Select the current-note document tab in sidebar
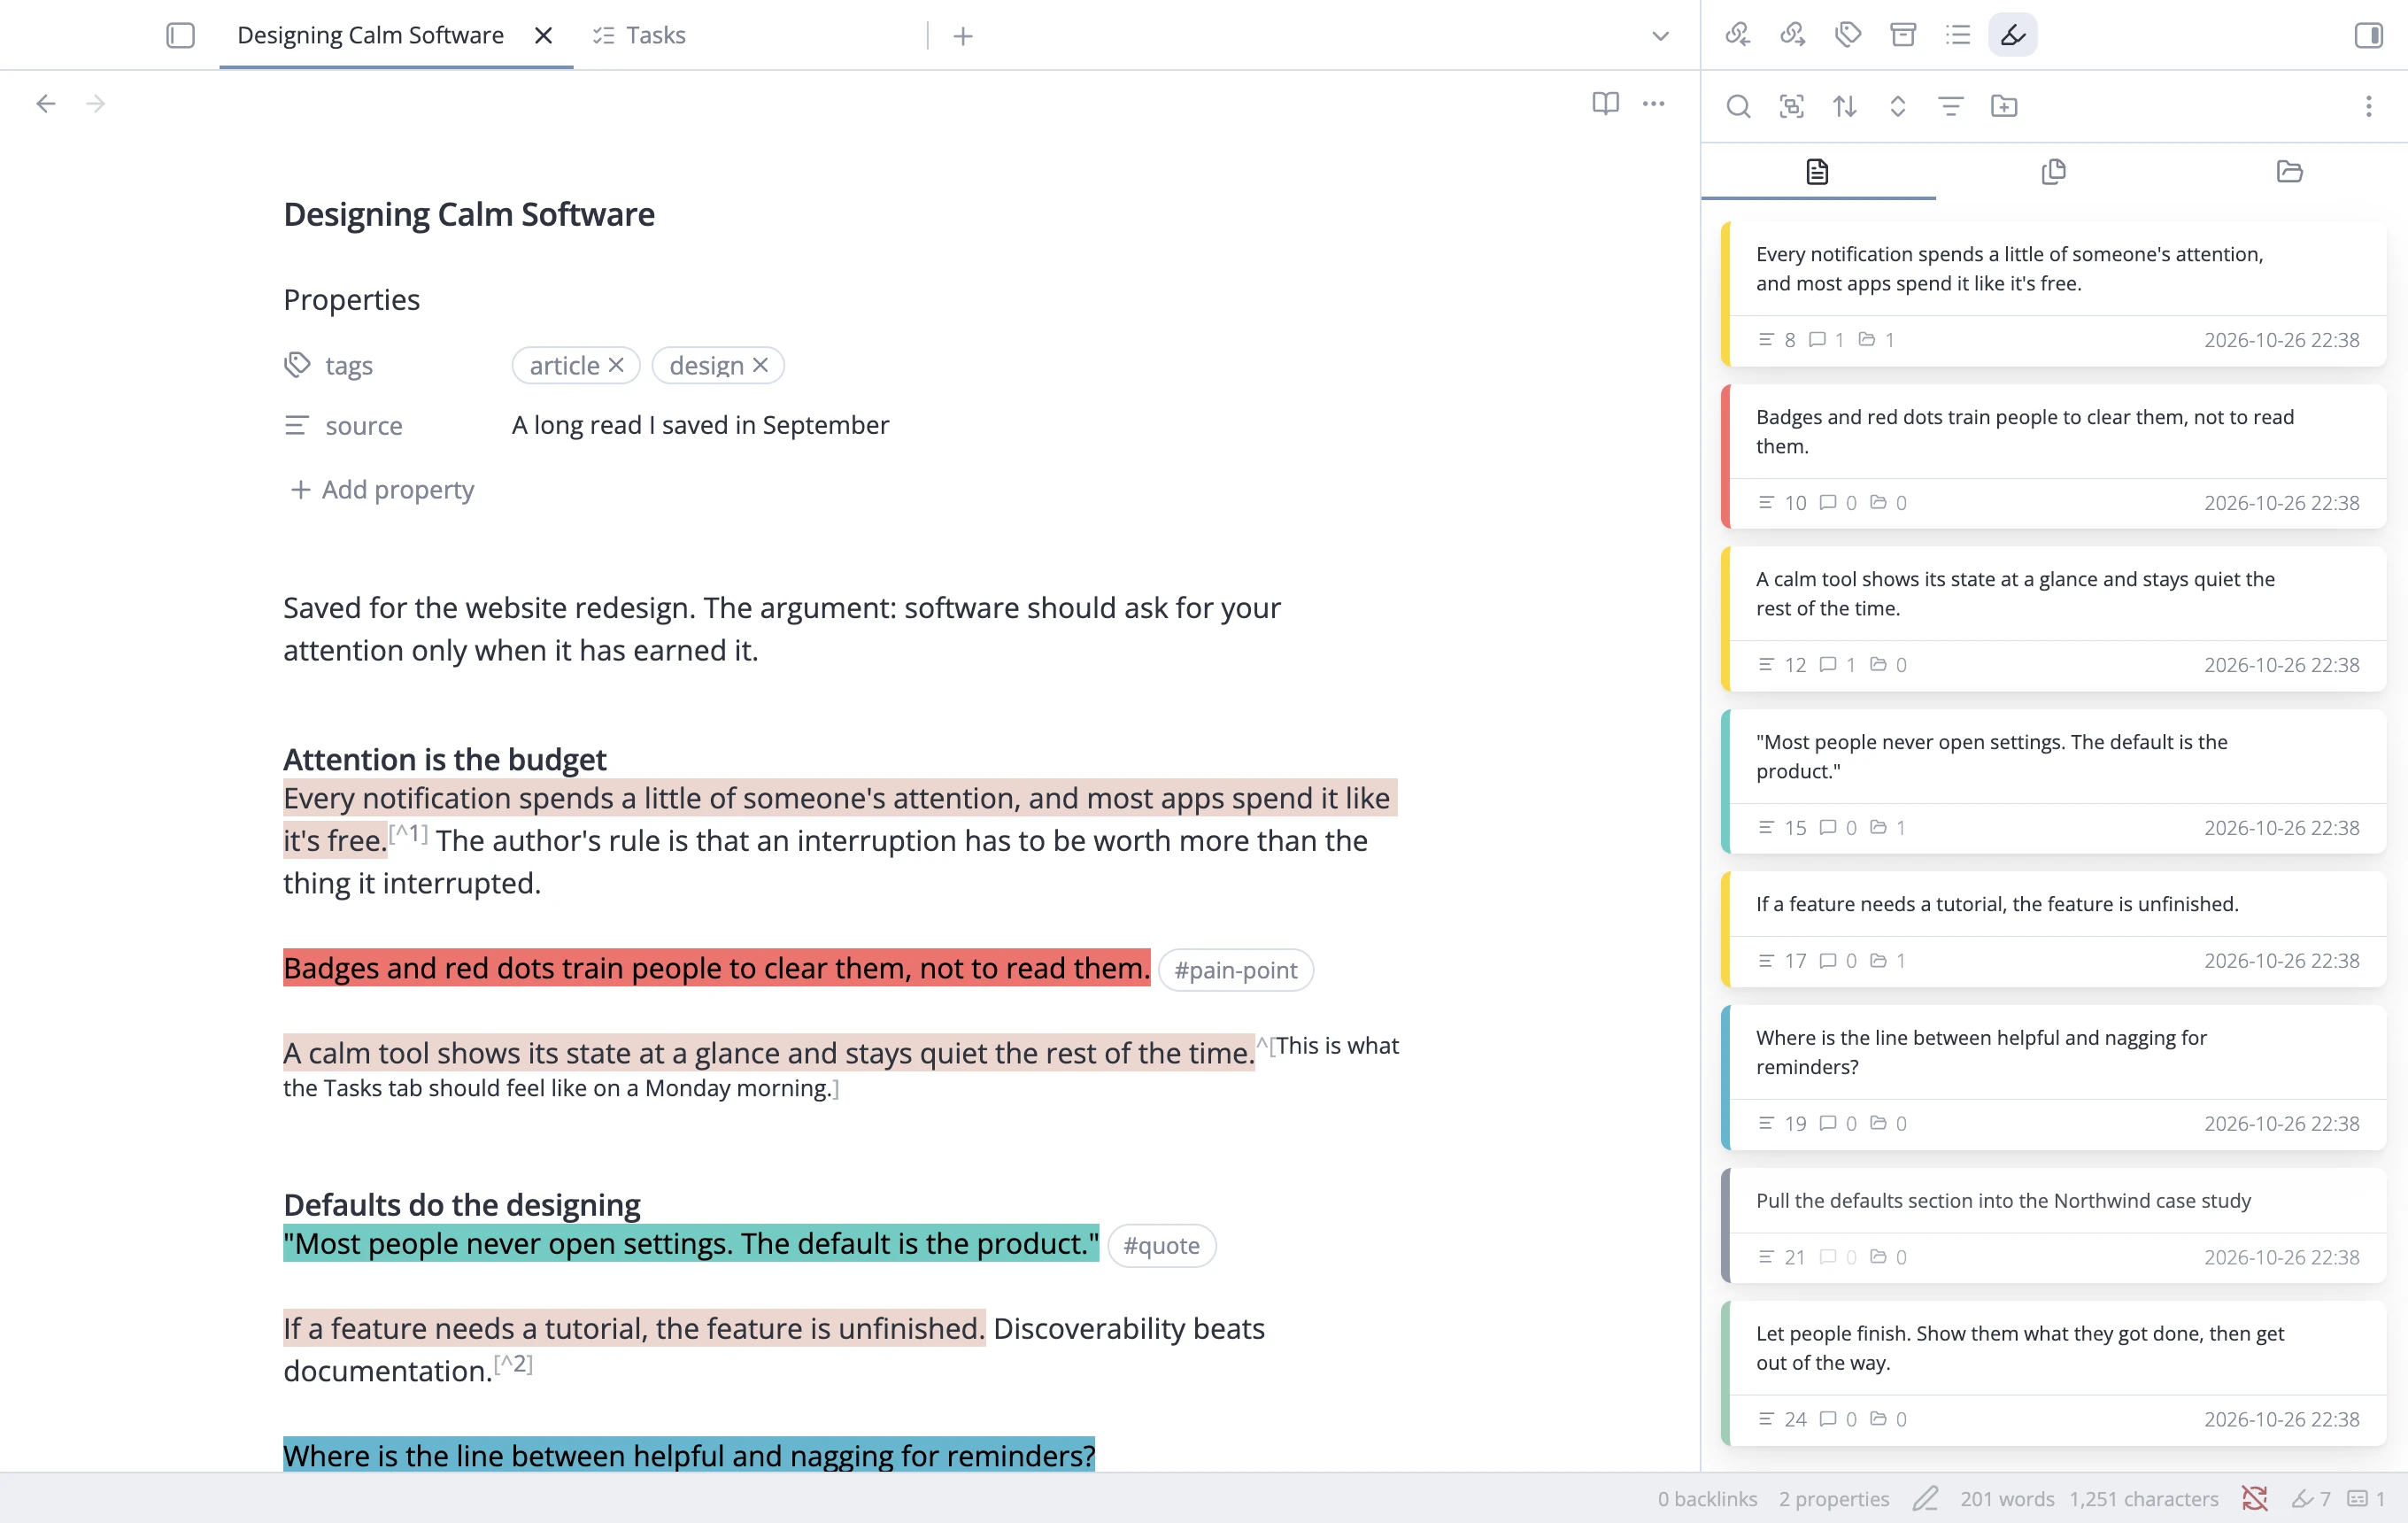 click(1818, 171)
